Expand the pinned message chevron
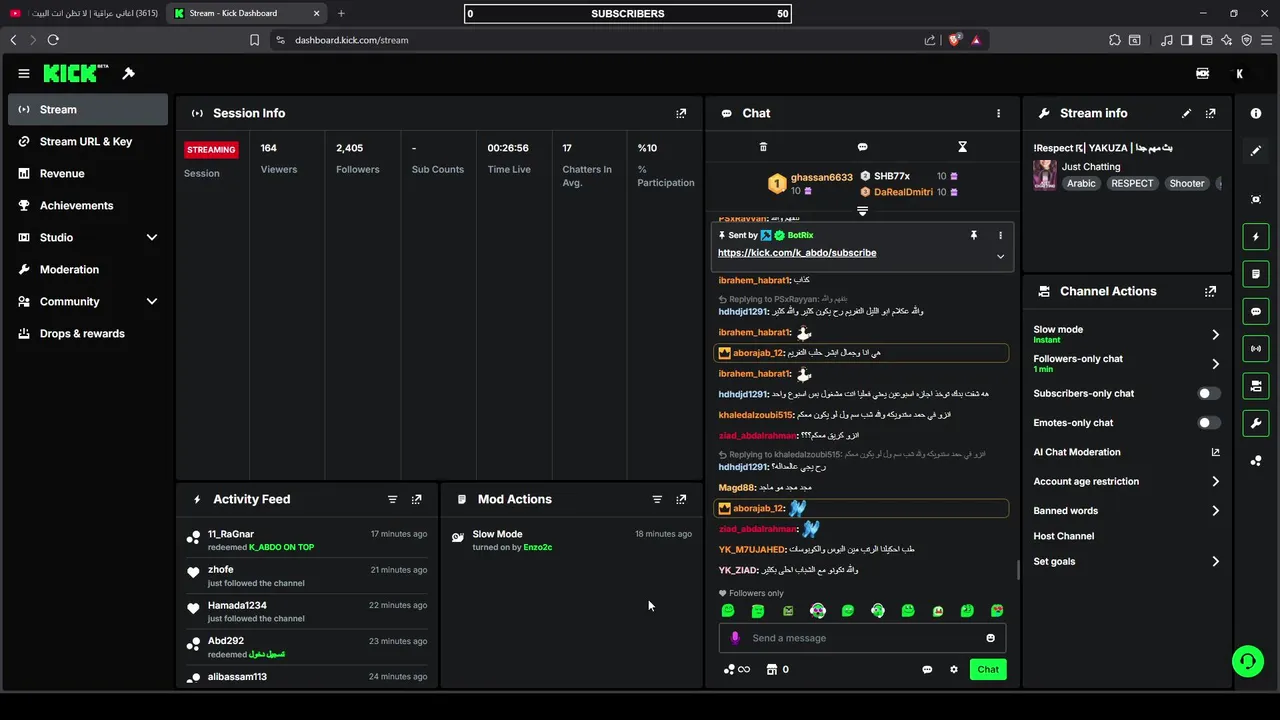This screenshot has width=1280, height=720. coord(1000,256)
